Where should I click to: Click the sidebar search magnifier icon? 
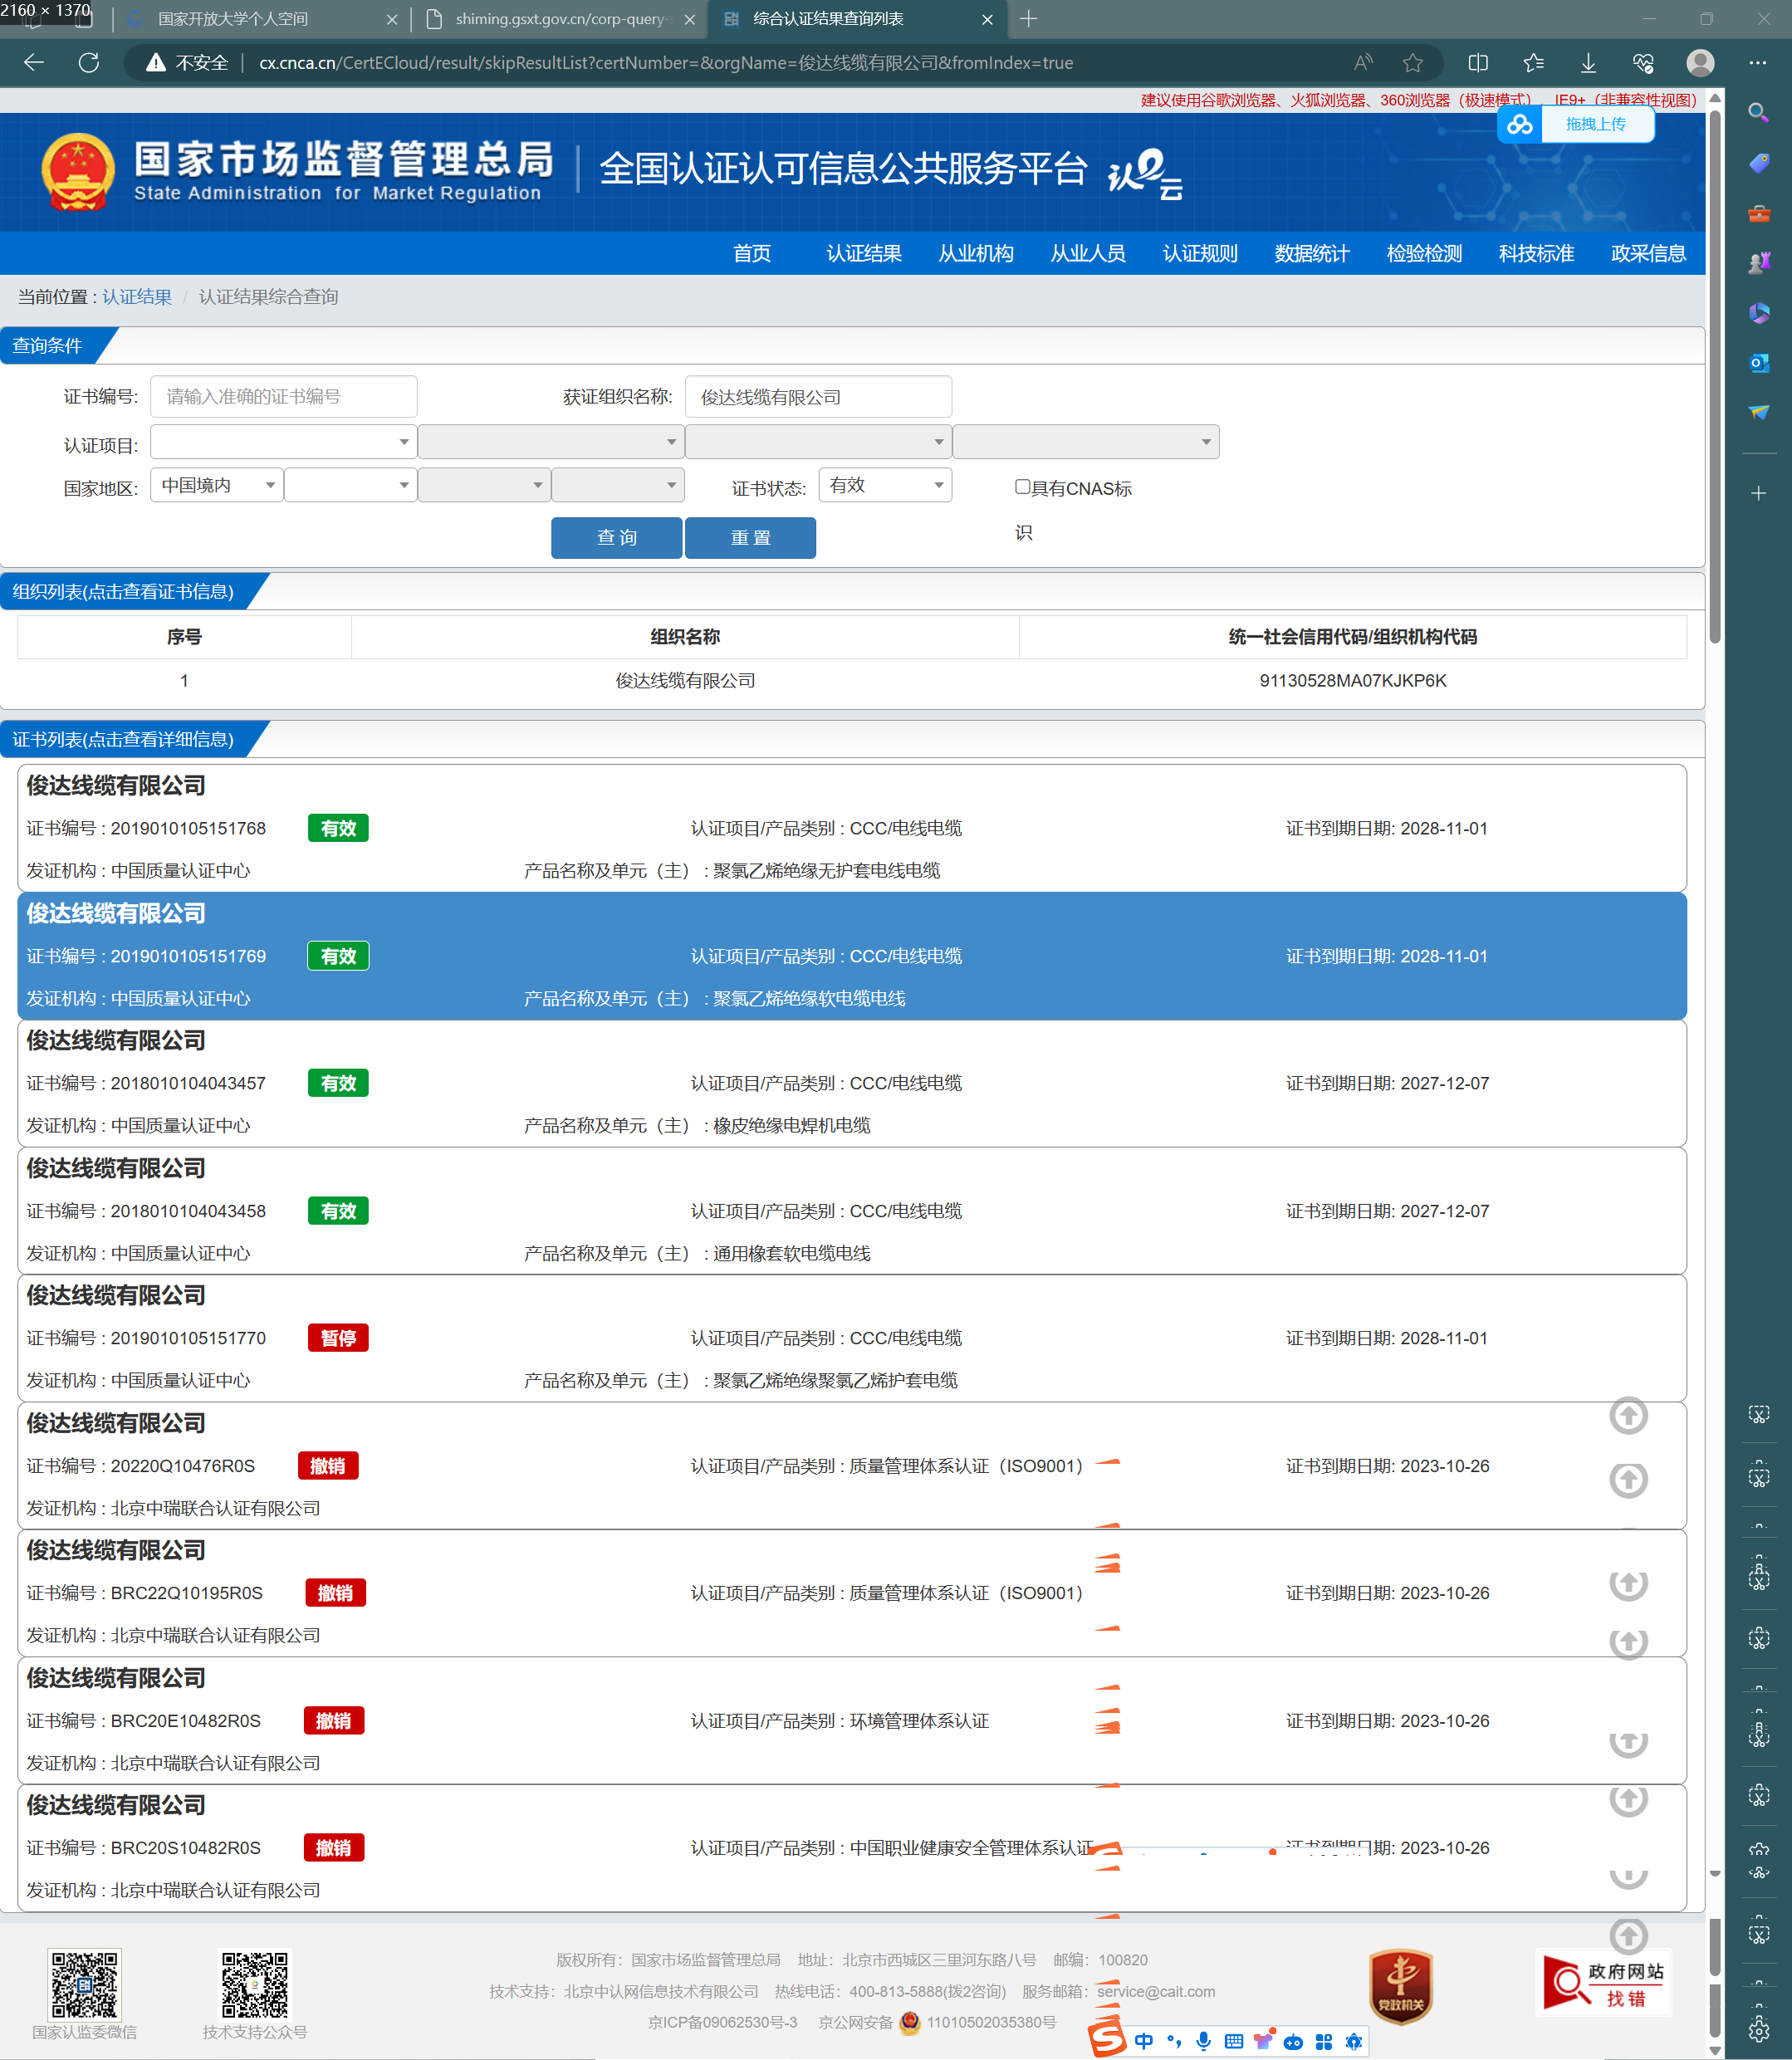click(x=1758, y=112)
